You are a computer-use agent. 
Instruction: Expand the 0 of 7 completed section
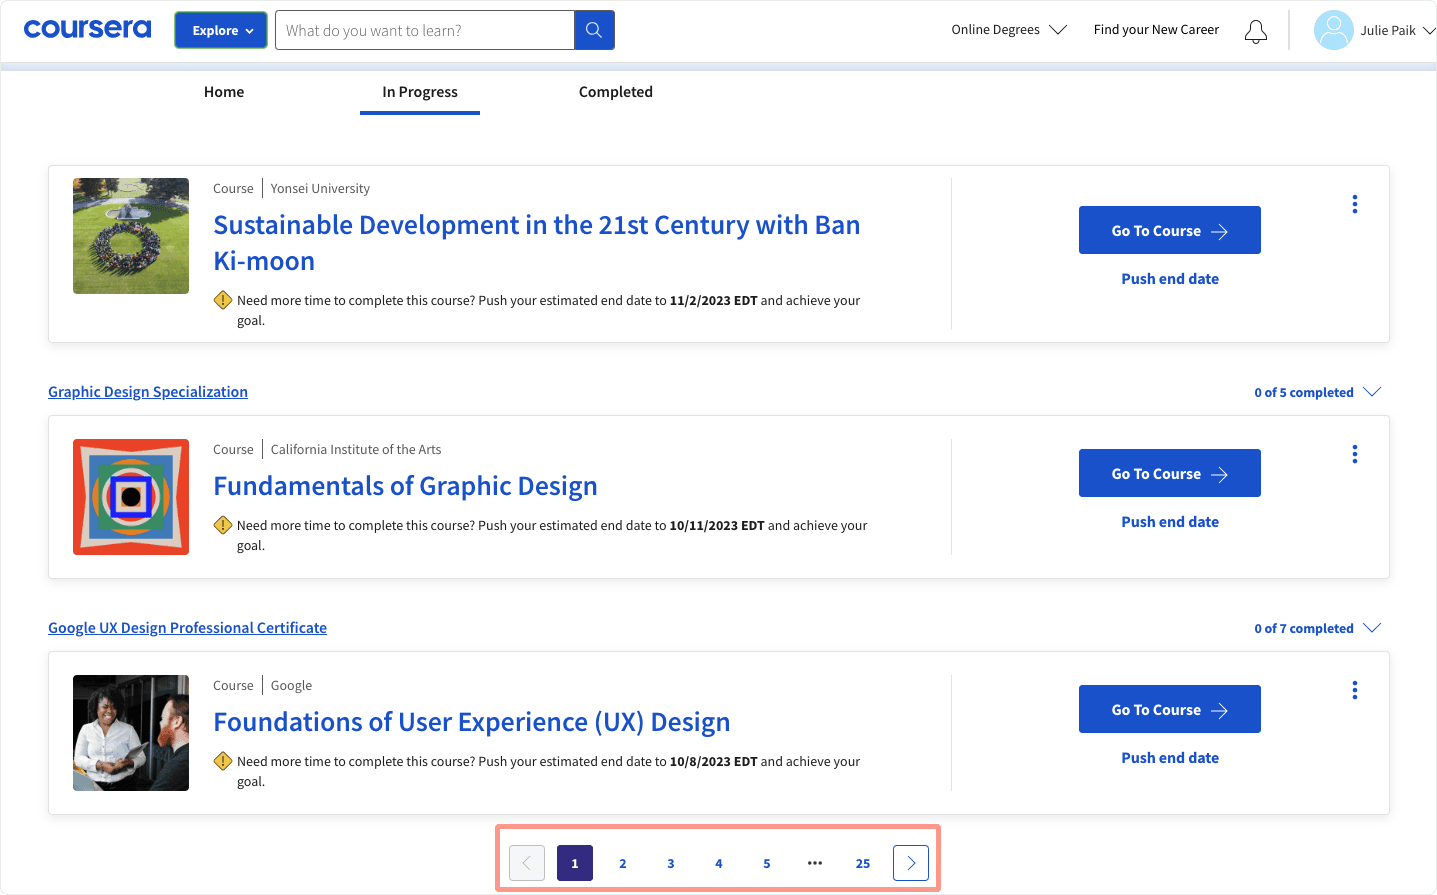tap(1317, 628)
